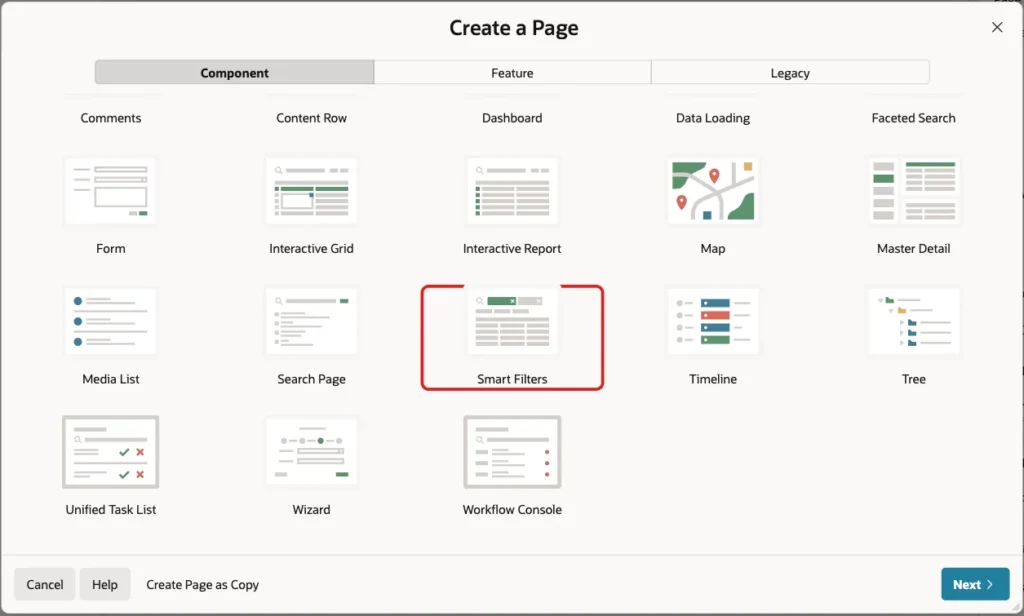Click the Workflow Console text label

click(512, 510)
